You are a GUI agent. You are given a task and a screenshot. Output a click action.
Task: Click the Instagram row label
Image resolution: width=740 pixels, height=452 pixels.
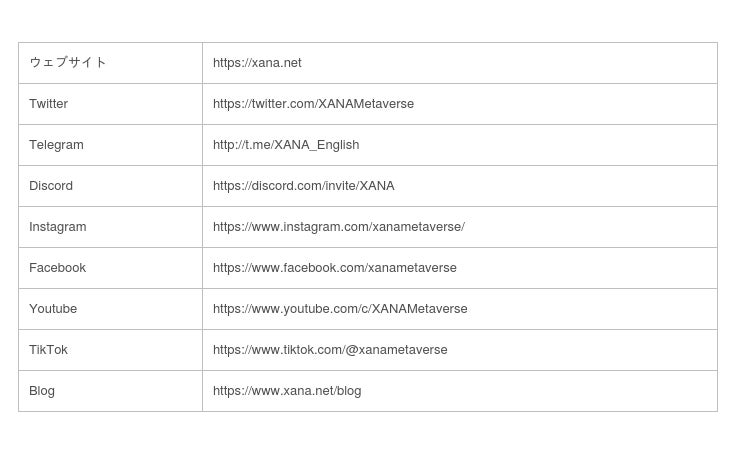tap(58, 227)
